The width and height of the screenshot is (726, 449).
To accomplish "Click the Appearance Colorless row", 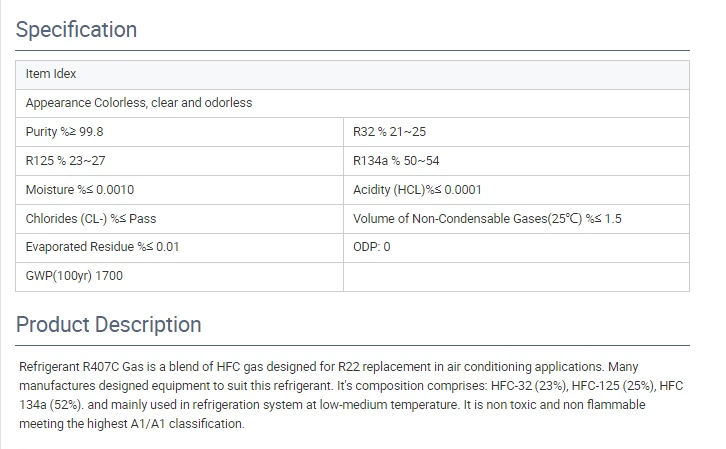I will tap(352, 103).
